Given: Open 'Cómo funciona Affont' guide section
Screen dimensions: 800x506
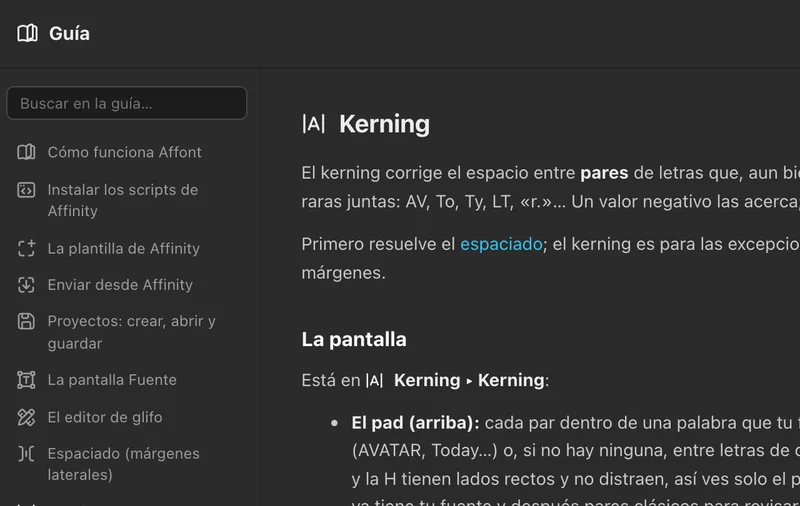Looking at the screenshot, I should [x=124, y=152].
